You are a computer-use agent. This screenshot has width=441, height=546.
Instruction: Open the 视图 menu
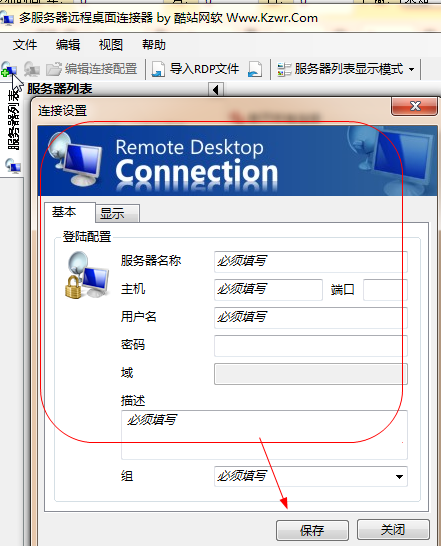coord(111,45)
